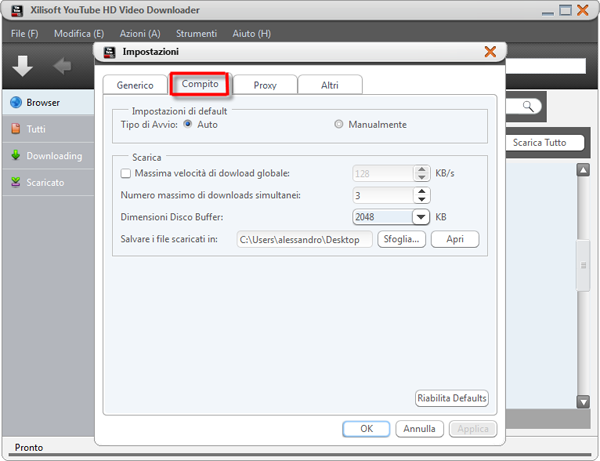Click the 128 KB/s speed field
Screen dimensions: 600x461
383,174
